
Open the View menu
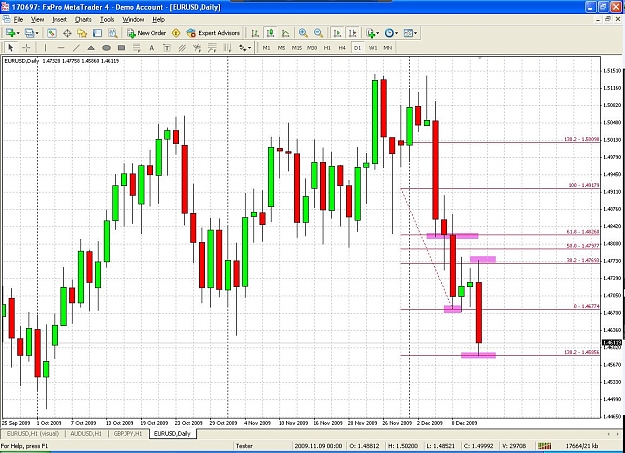pos(37,20)
